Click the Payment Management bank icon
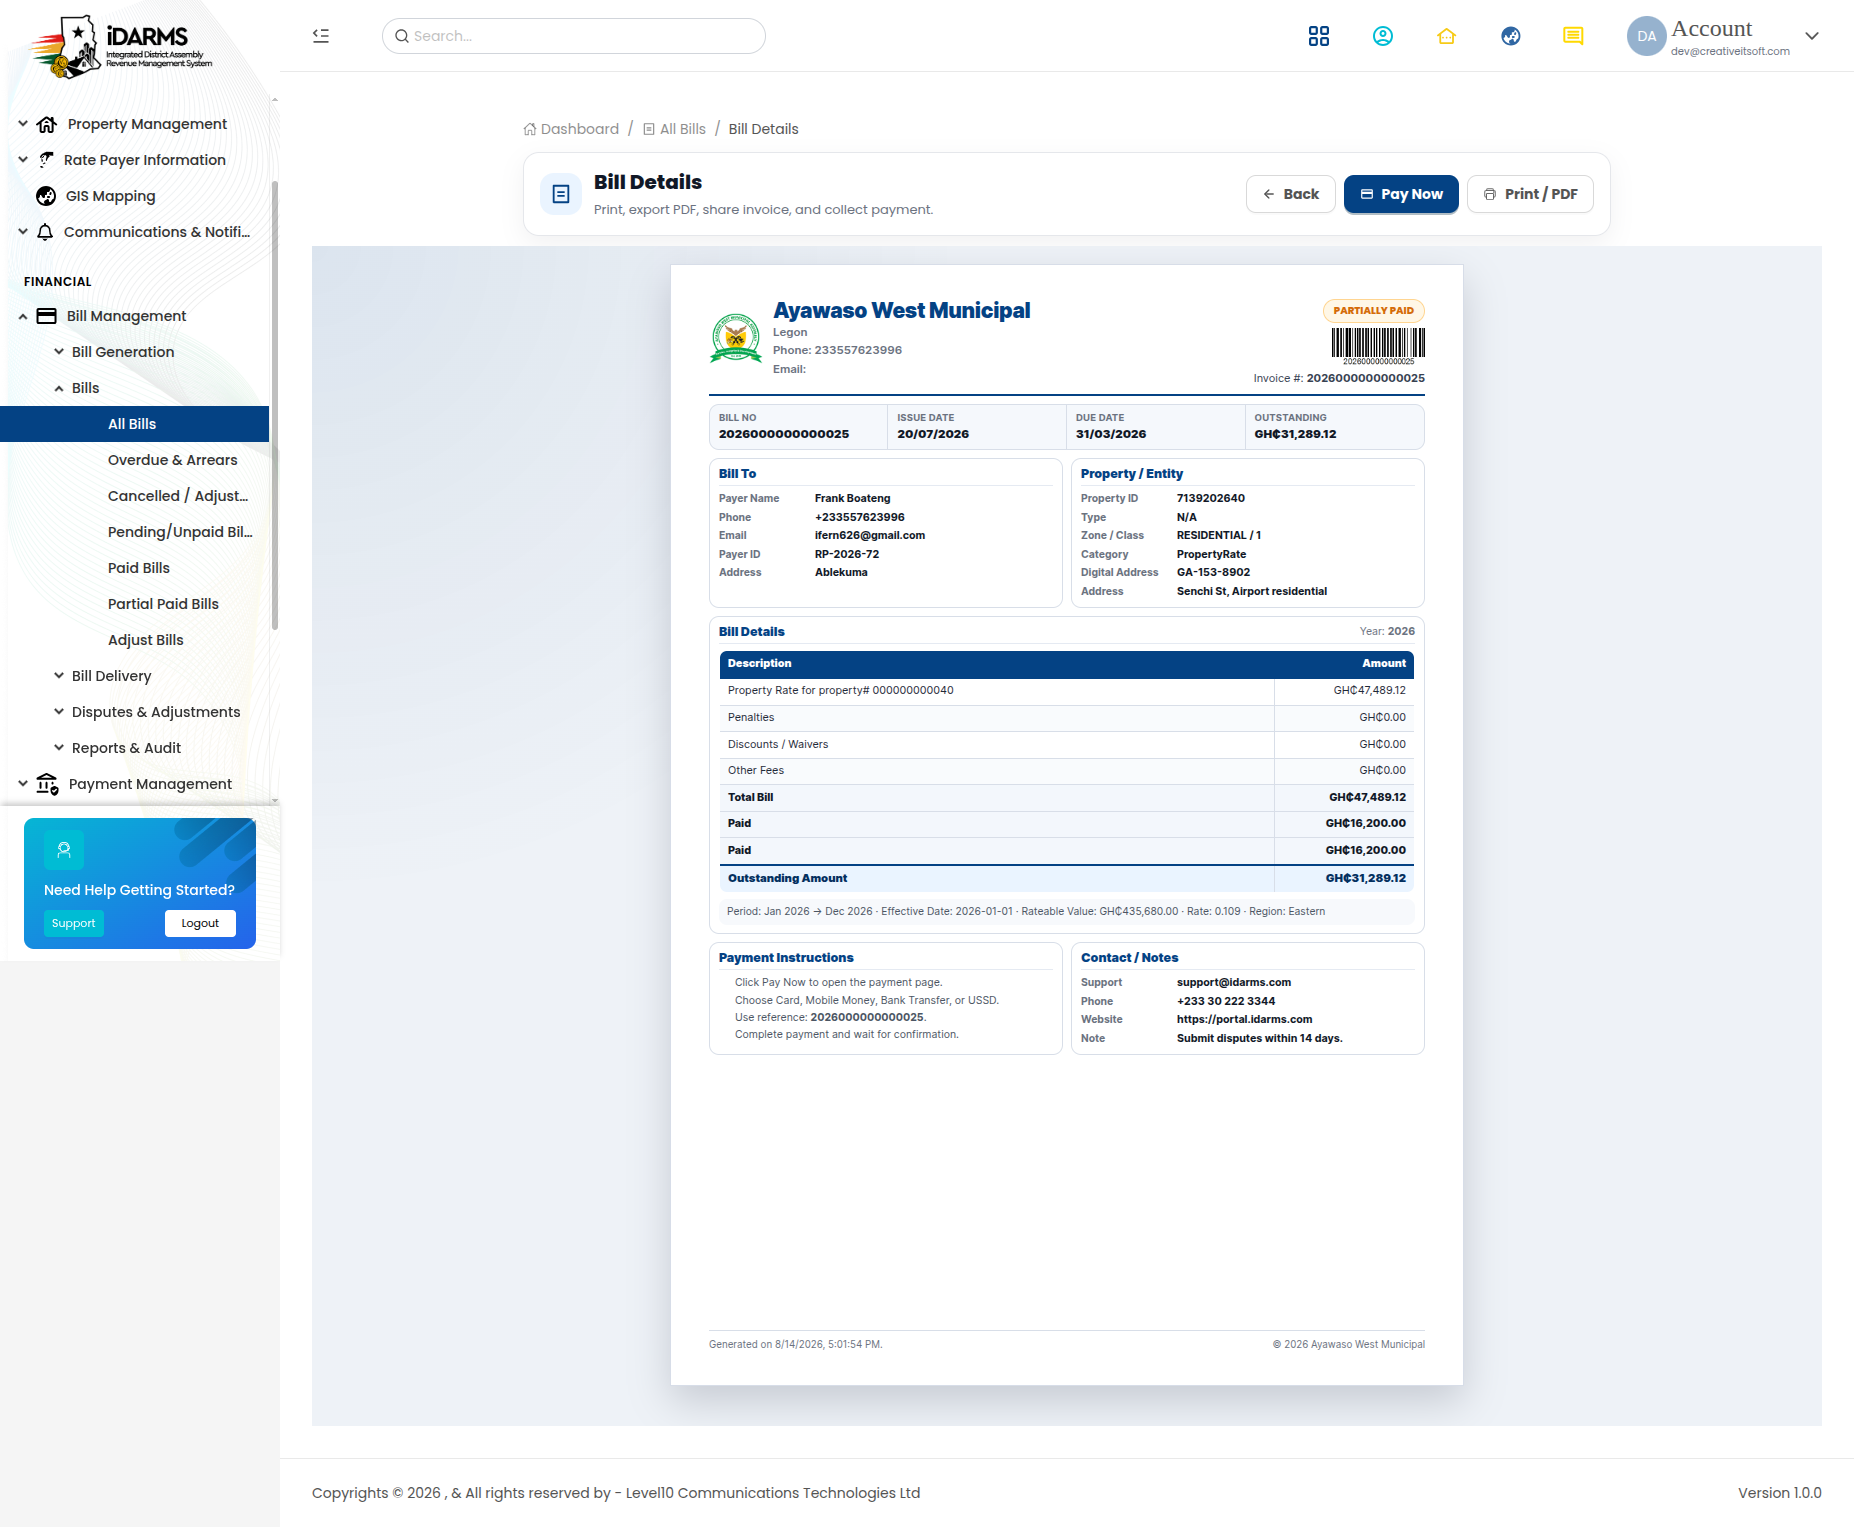This screenshot has height=1527, width=1854. (47, 784)
